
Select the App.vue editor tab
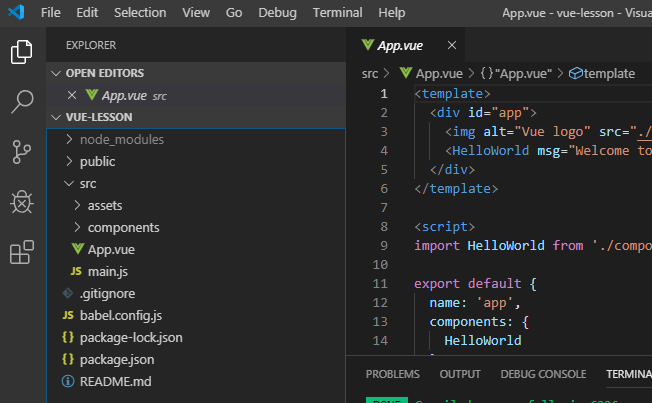405,45
